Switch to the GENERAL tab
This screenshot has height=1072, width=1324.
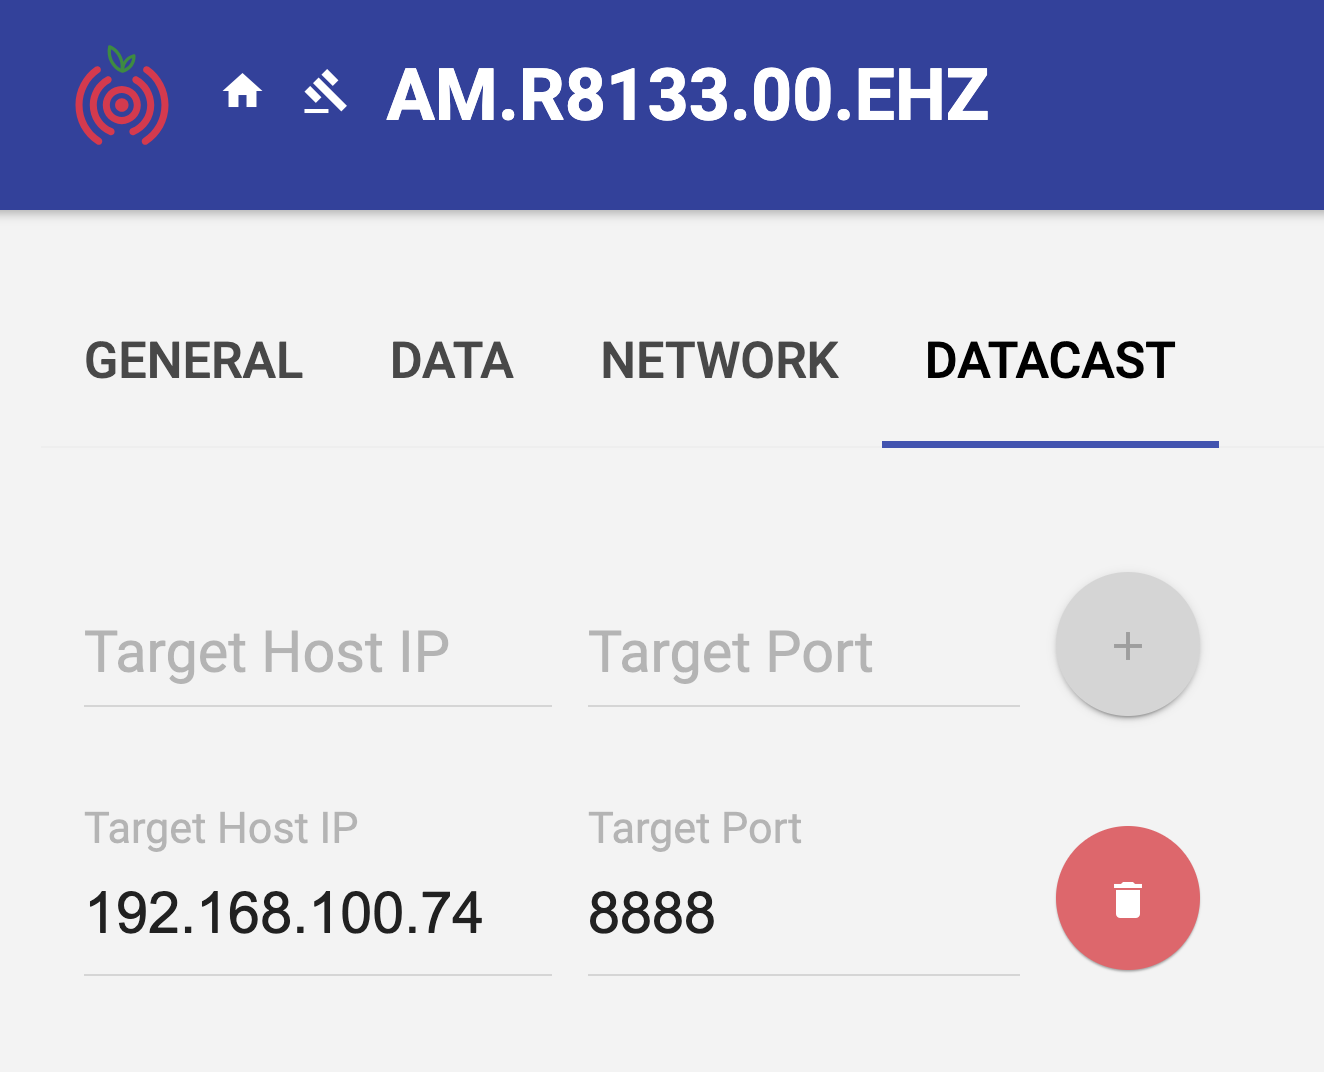pyautogui.click(x=194, y=361)
